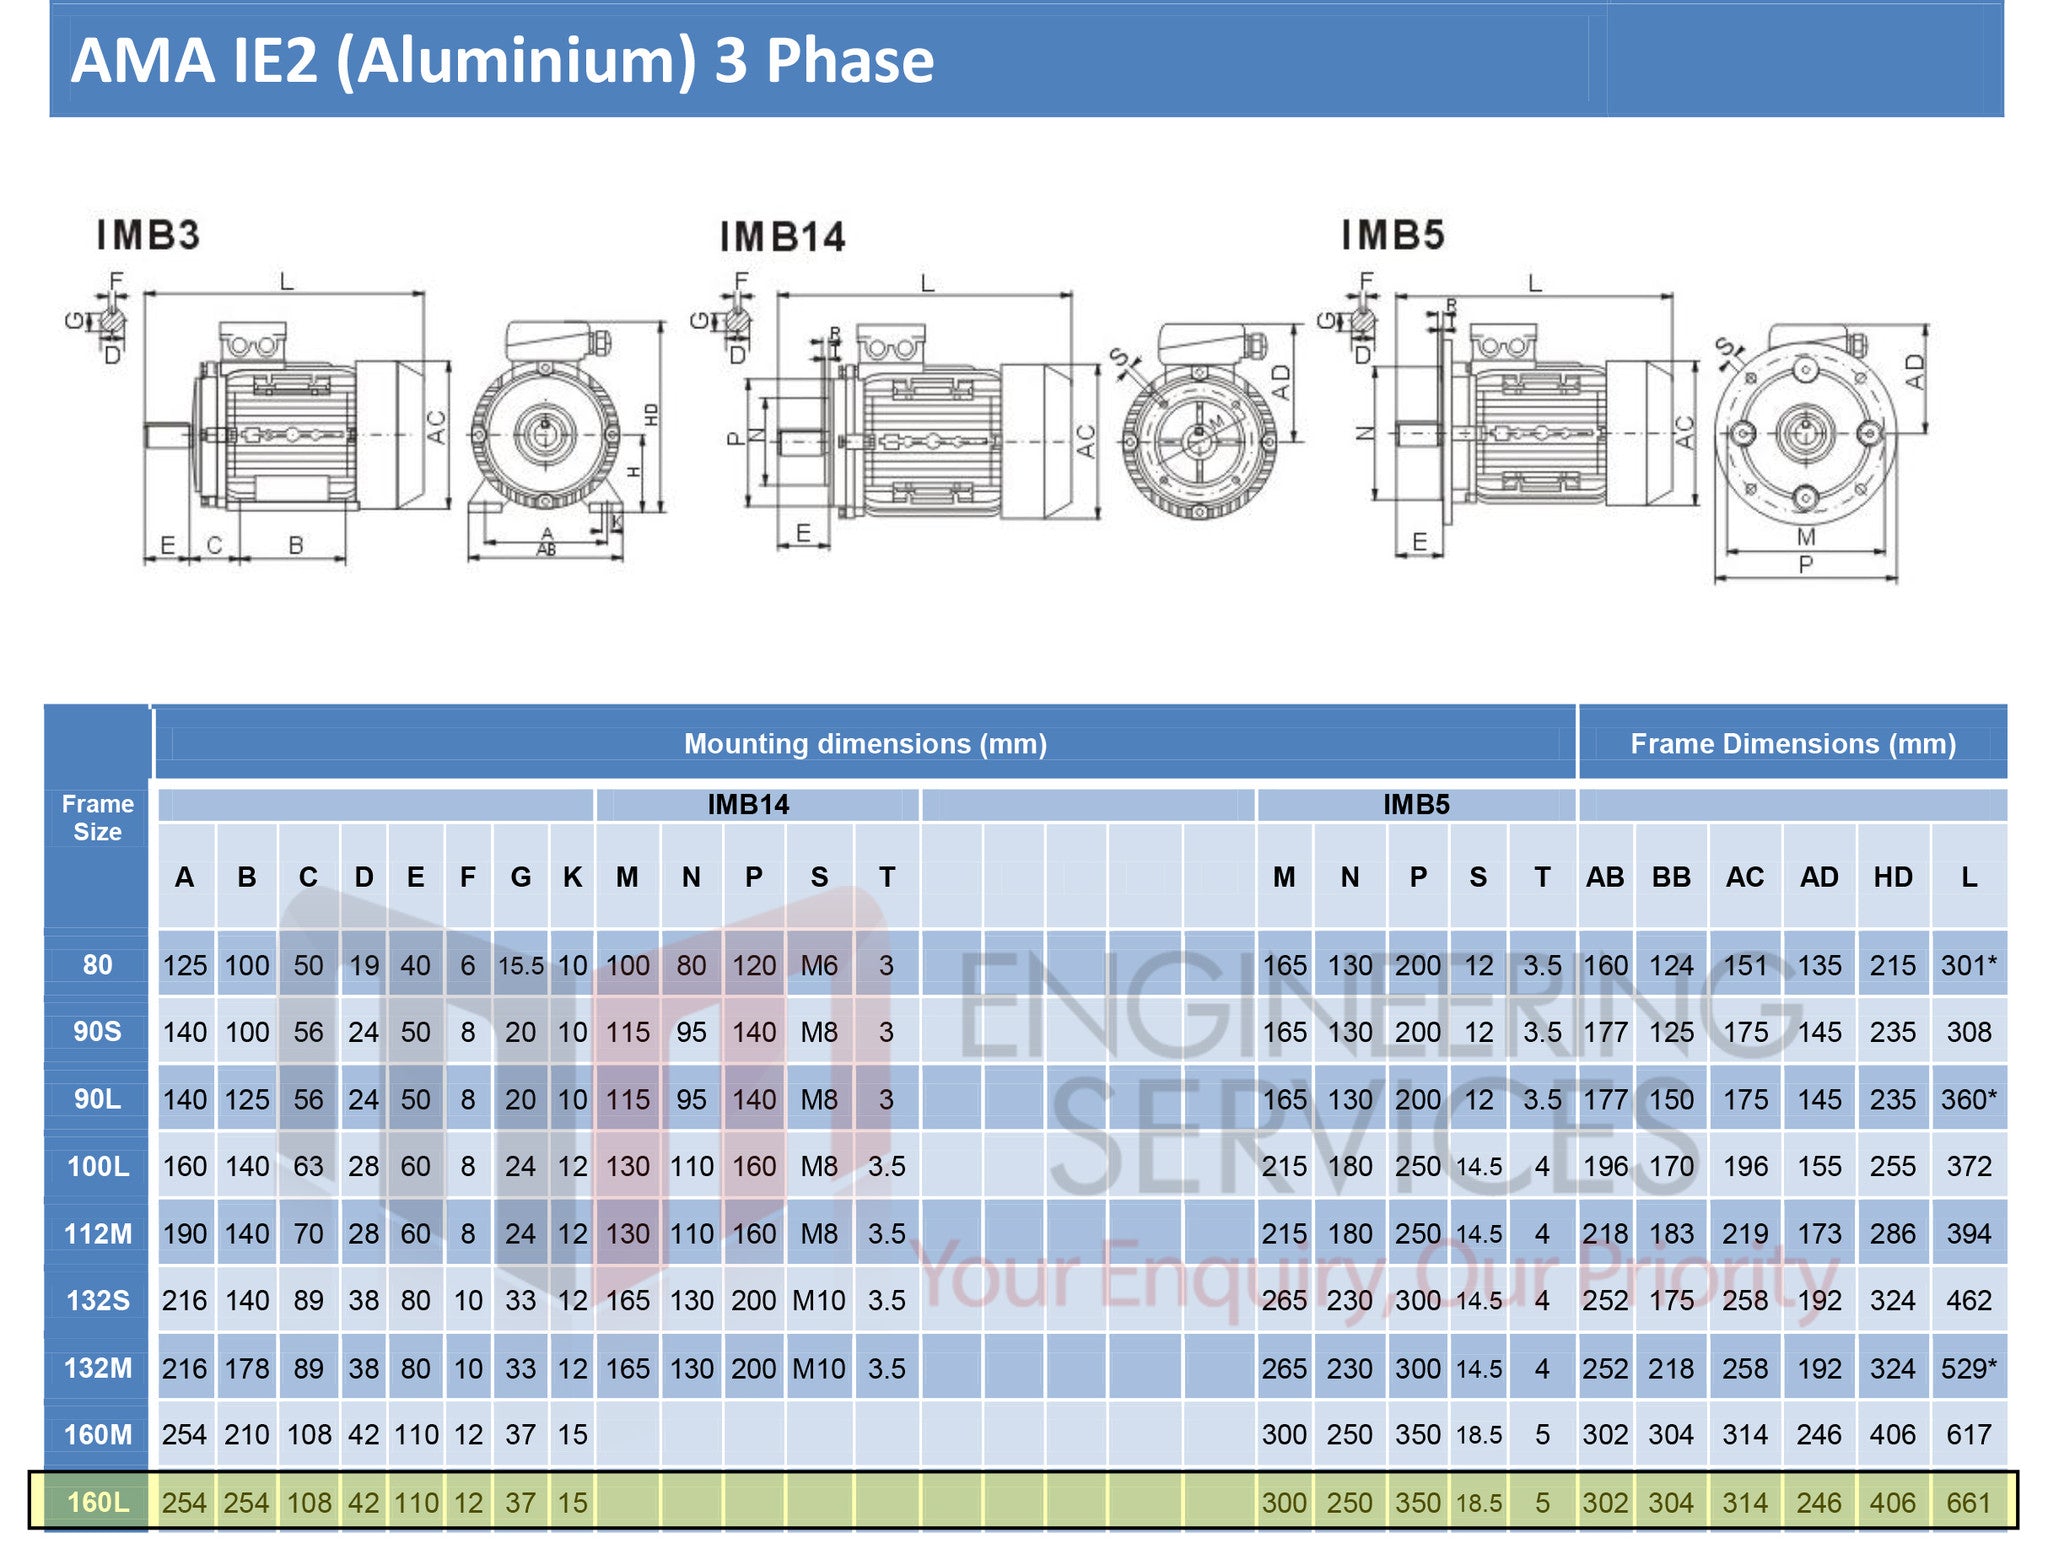Click the 132S frame size row header
The height and width of the screenshot is (1549, 2048).
click(x=97, y=1300)
